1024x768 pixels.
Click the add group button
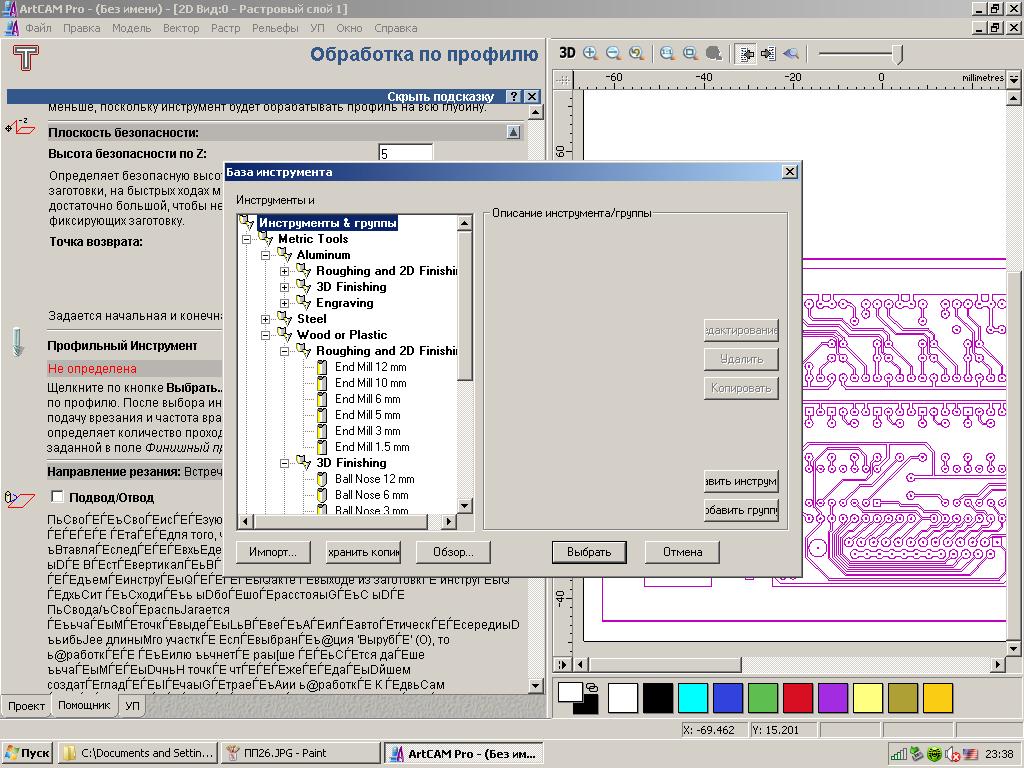(x=741, y=511)
